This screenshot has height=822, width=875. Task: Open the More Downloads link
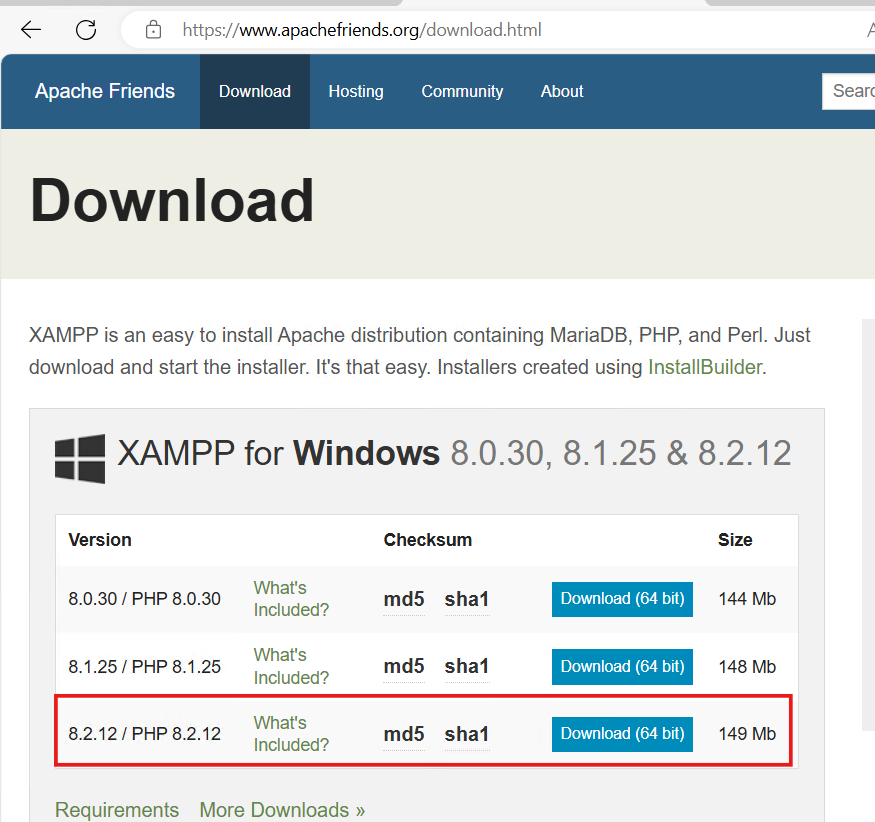pyautogui.click(x=282, y=810)
